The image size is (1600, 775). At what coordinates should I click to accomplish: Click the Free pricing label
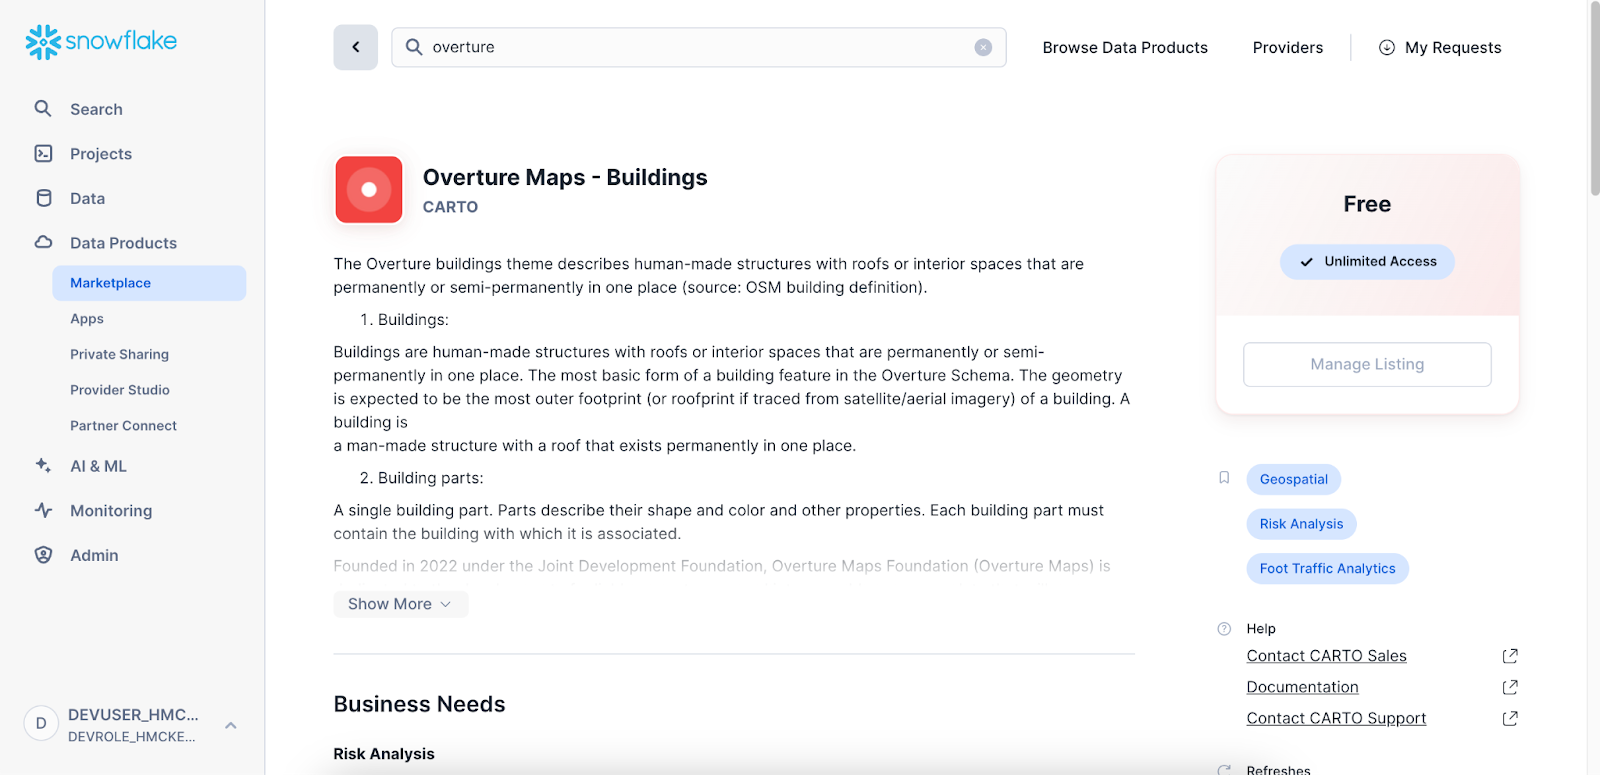[x=1367, y=204]
